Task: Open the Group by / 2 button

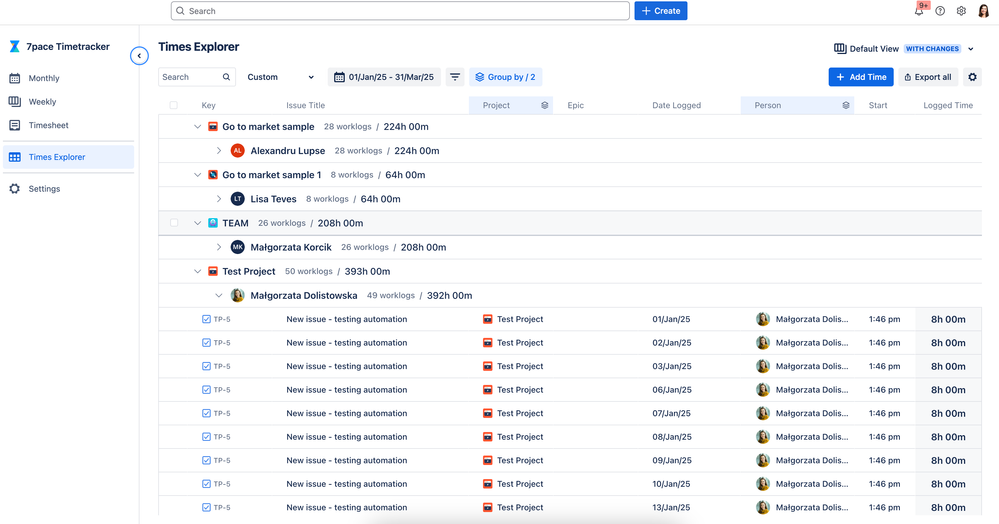Action: coord(506,77)
